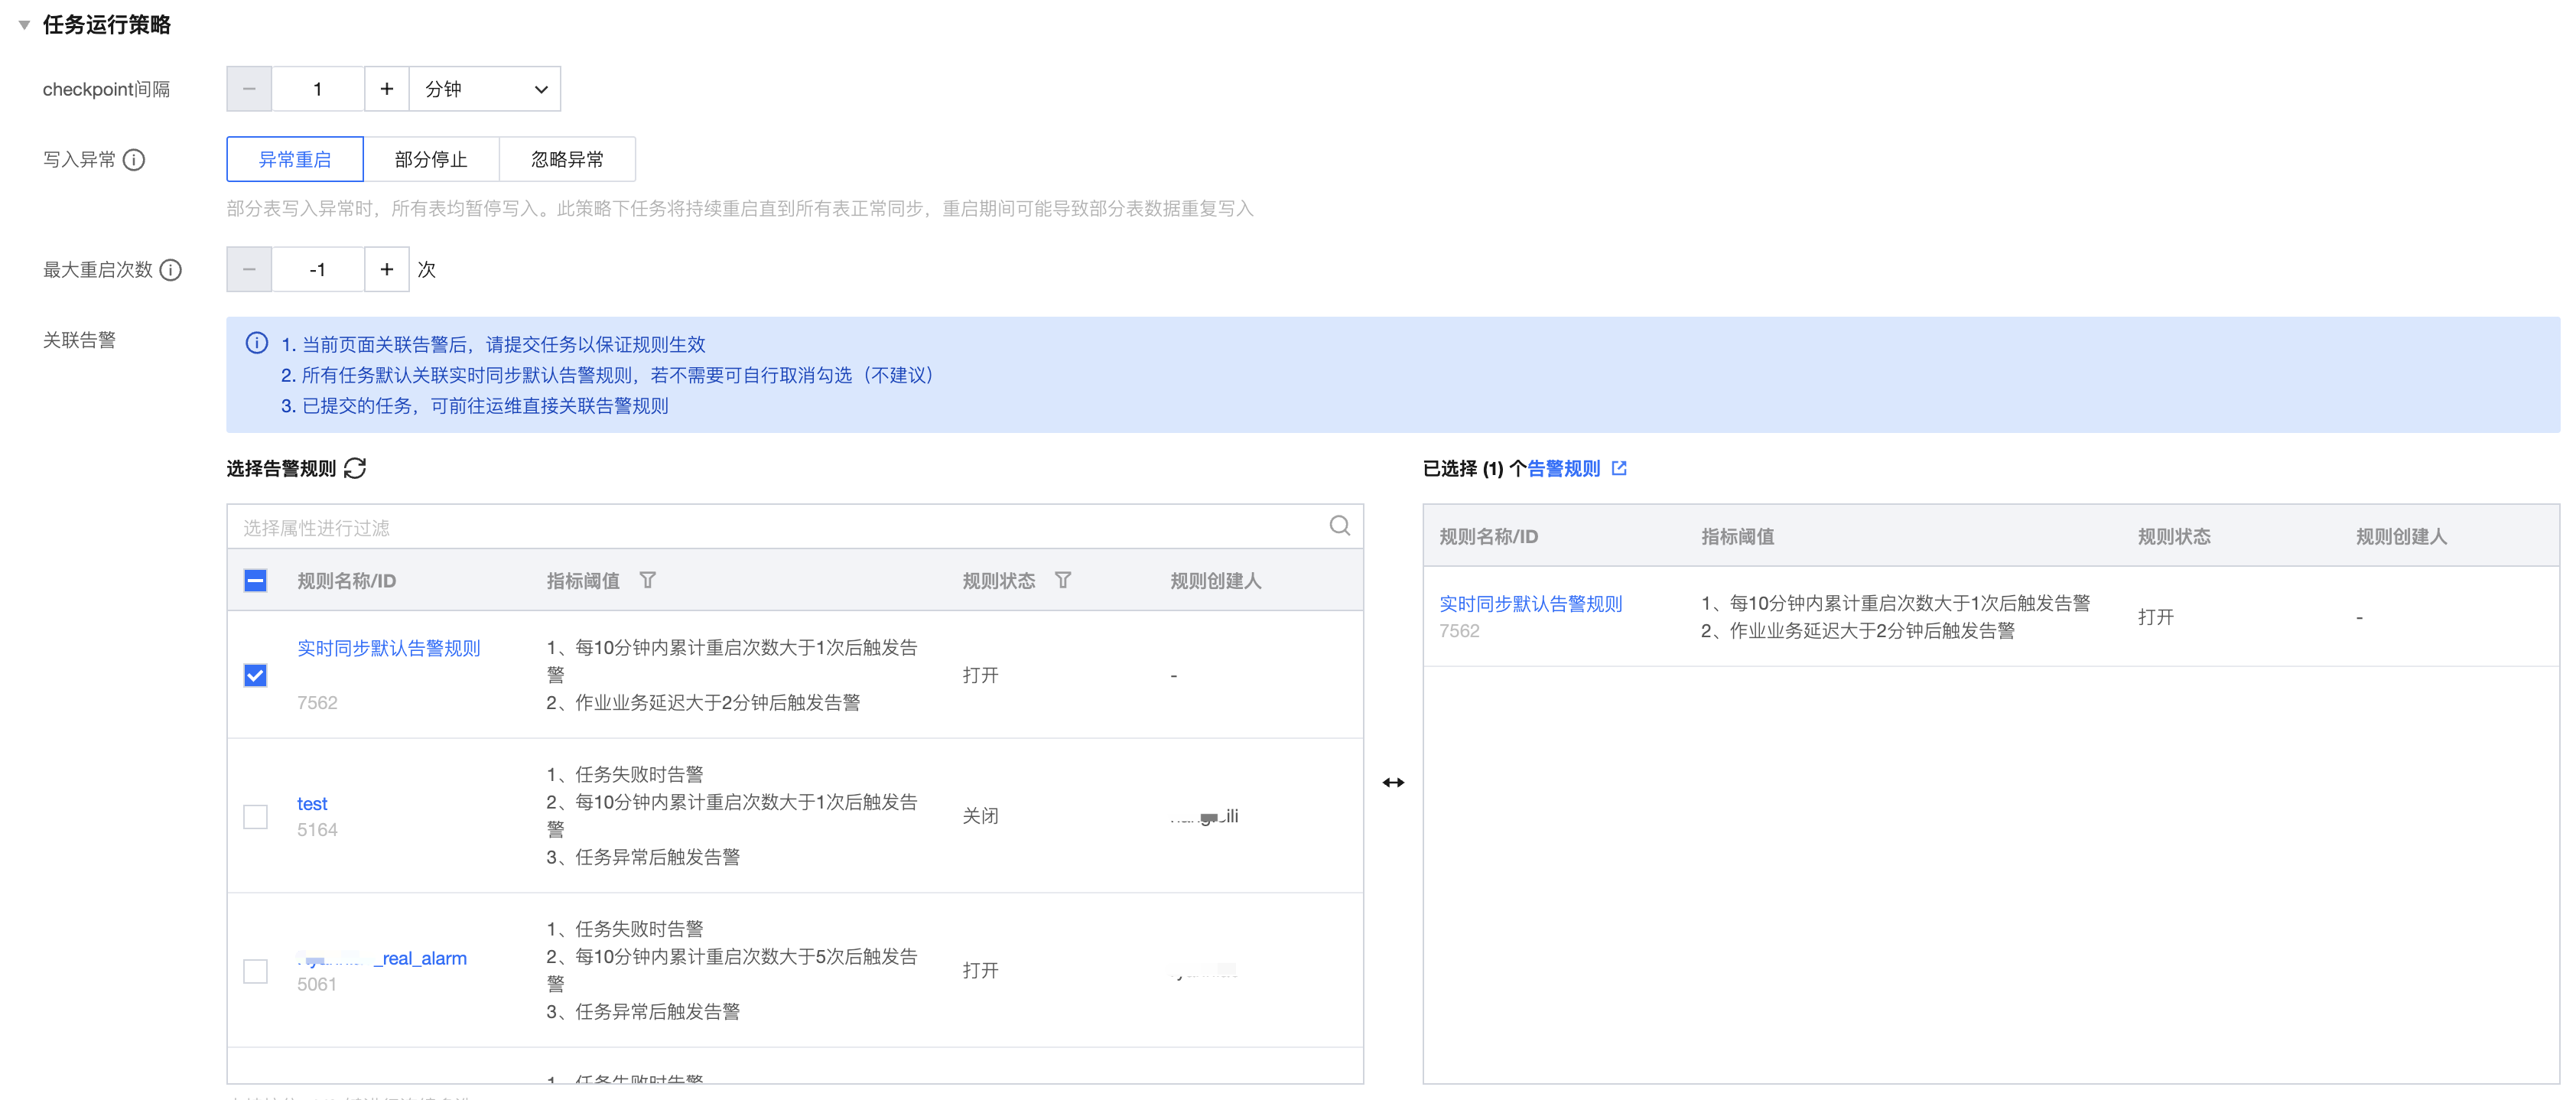Collapse the 任务运行策略 section
Image resolution: width=2576 pixels, height=1100 pixels.
coord(25,25)
